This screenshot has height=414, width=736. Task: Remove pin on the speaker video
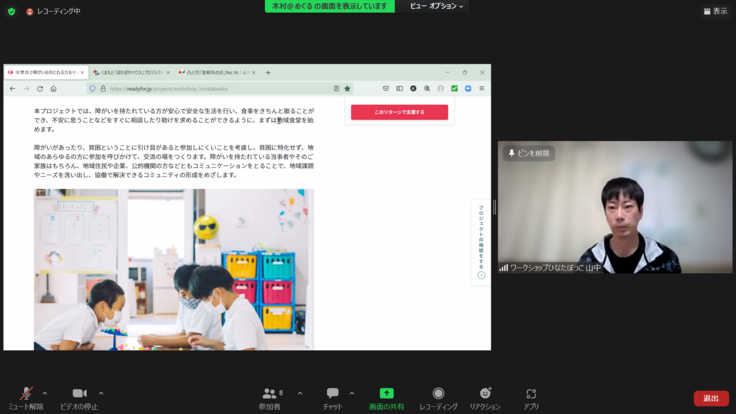click(x=527, y=153)
